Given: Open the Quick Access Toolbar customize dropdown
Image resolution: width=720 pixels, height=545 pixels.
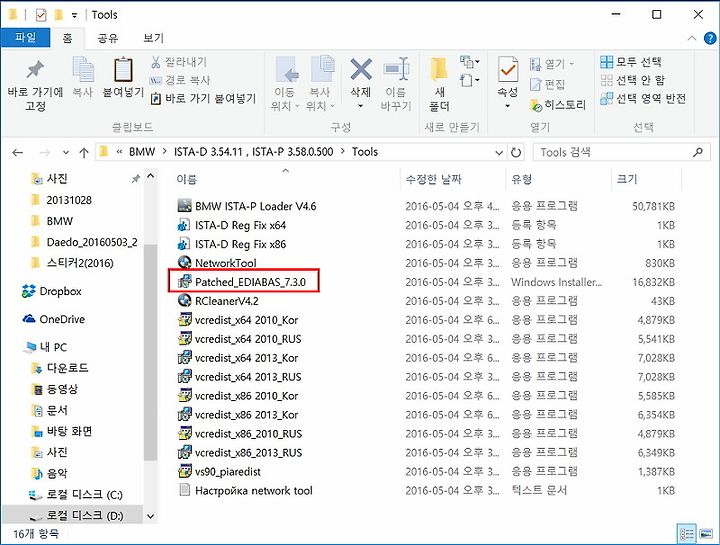Looking at the screenshot, I should point(74,15).
